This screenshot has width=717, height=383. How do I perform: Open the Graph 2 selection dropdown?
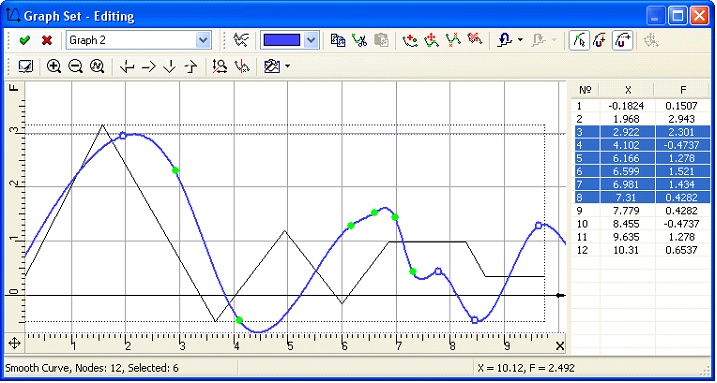(x=139, y=41)
